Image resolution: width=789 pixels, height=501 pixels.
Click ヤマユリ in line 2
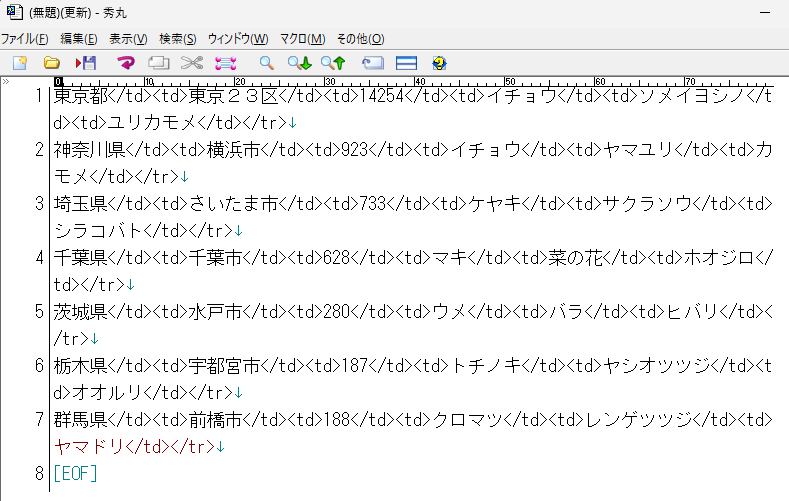click(x=638, y=149)
